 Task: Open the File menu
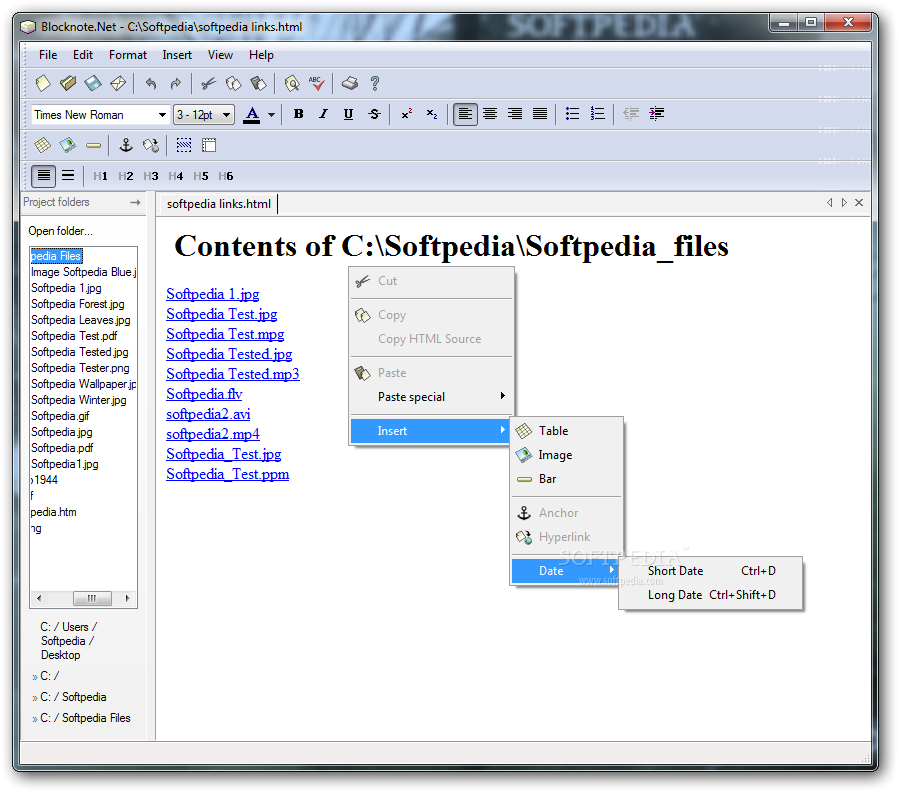click(48, 55)
